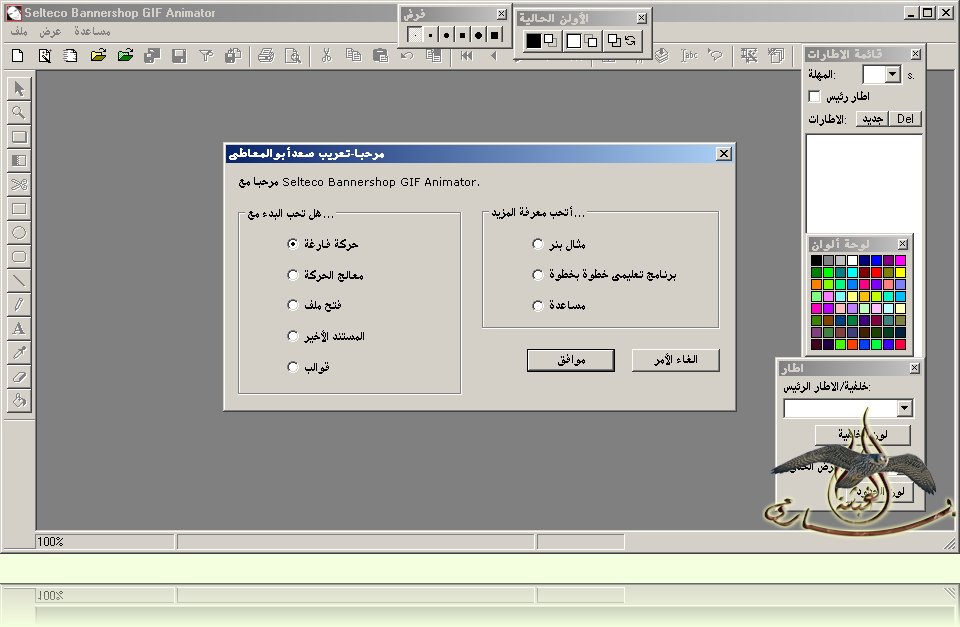This screenshot has width=960, height=627.
Task: Click جديد to add a new frame
Action: tap(872, 119)
